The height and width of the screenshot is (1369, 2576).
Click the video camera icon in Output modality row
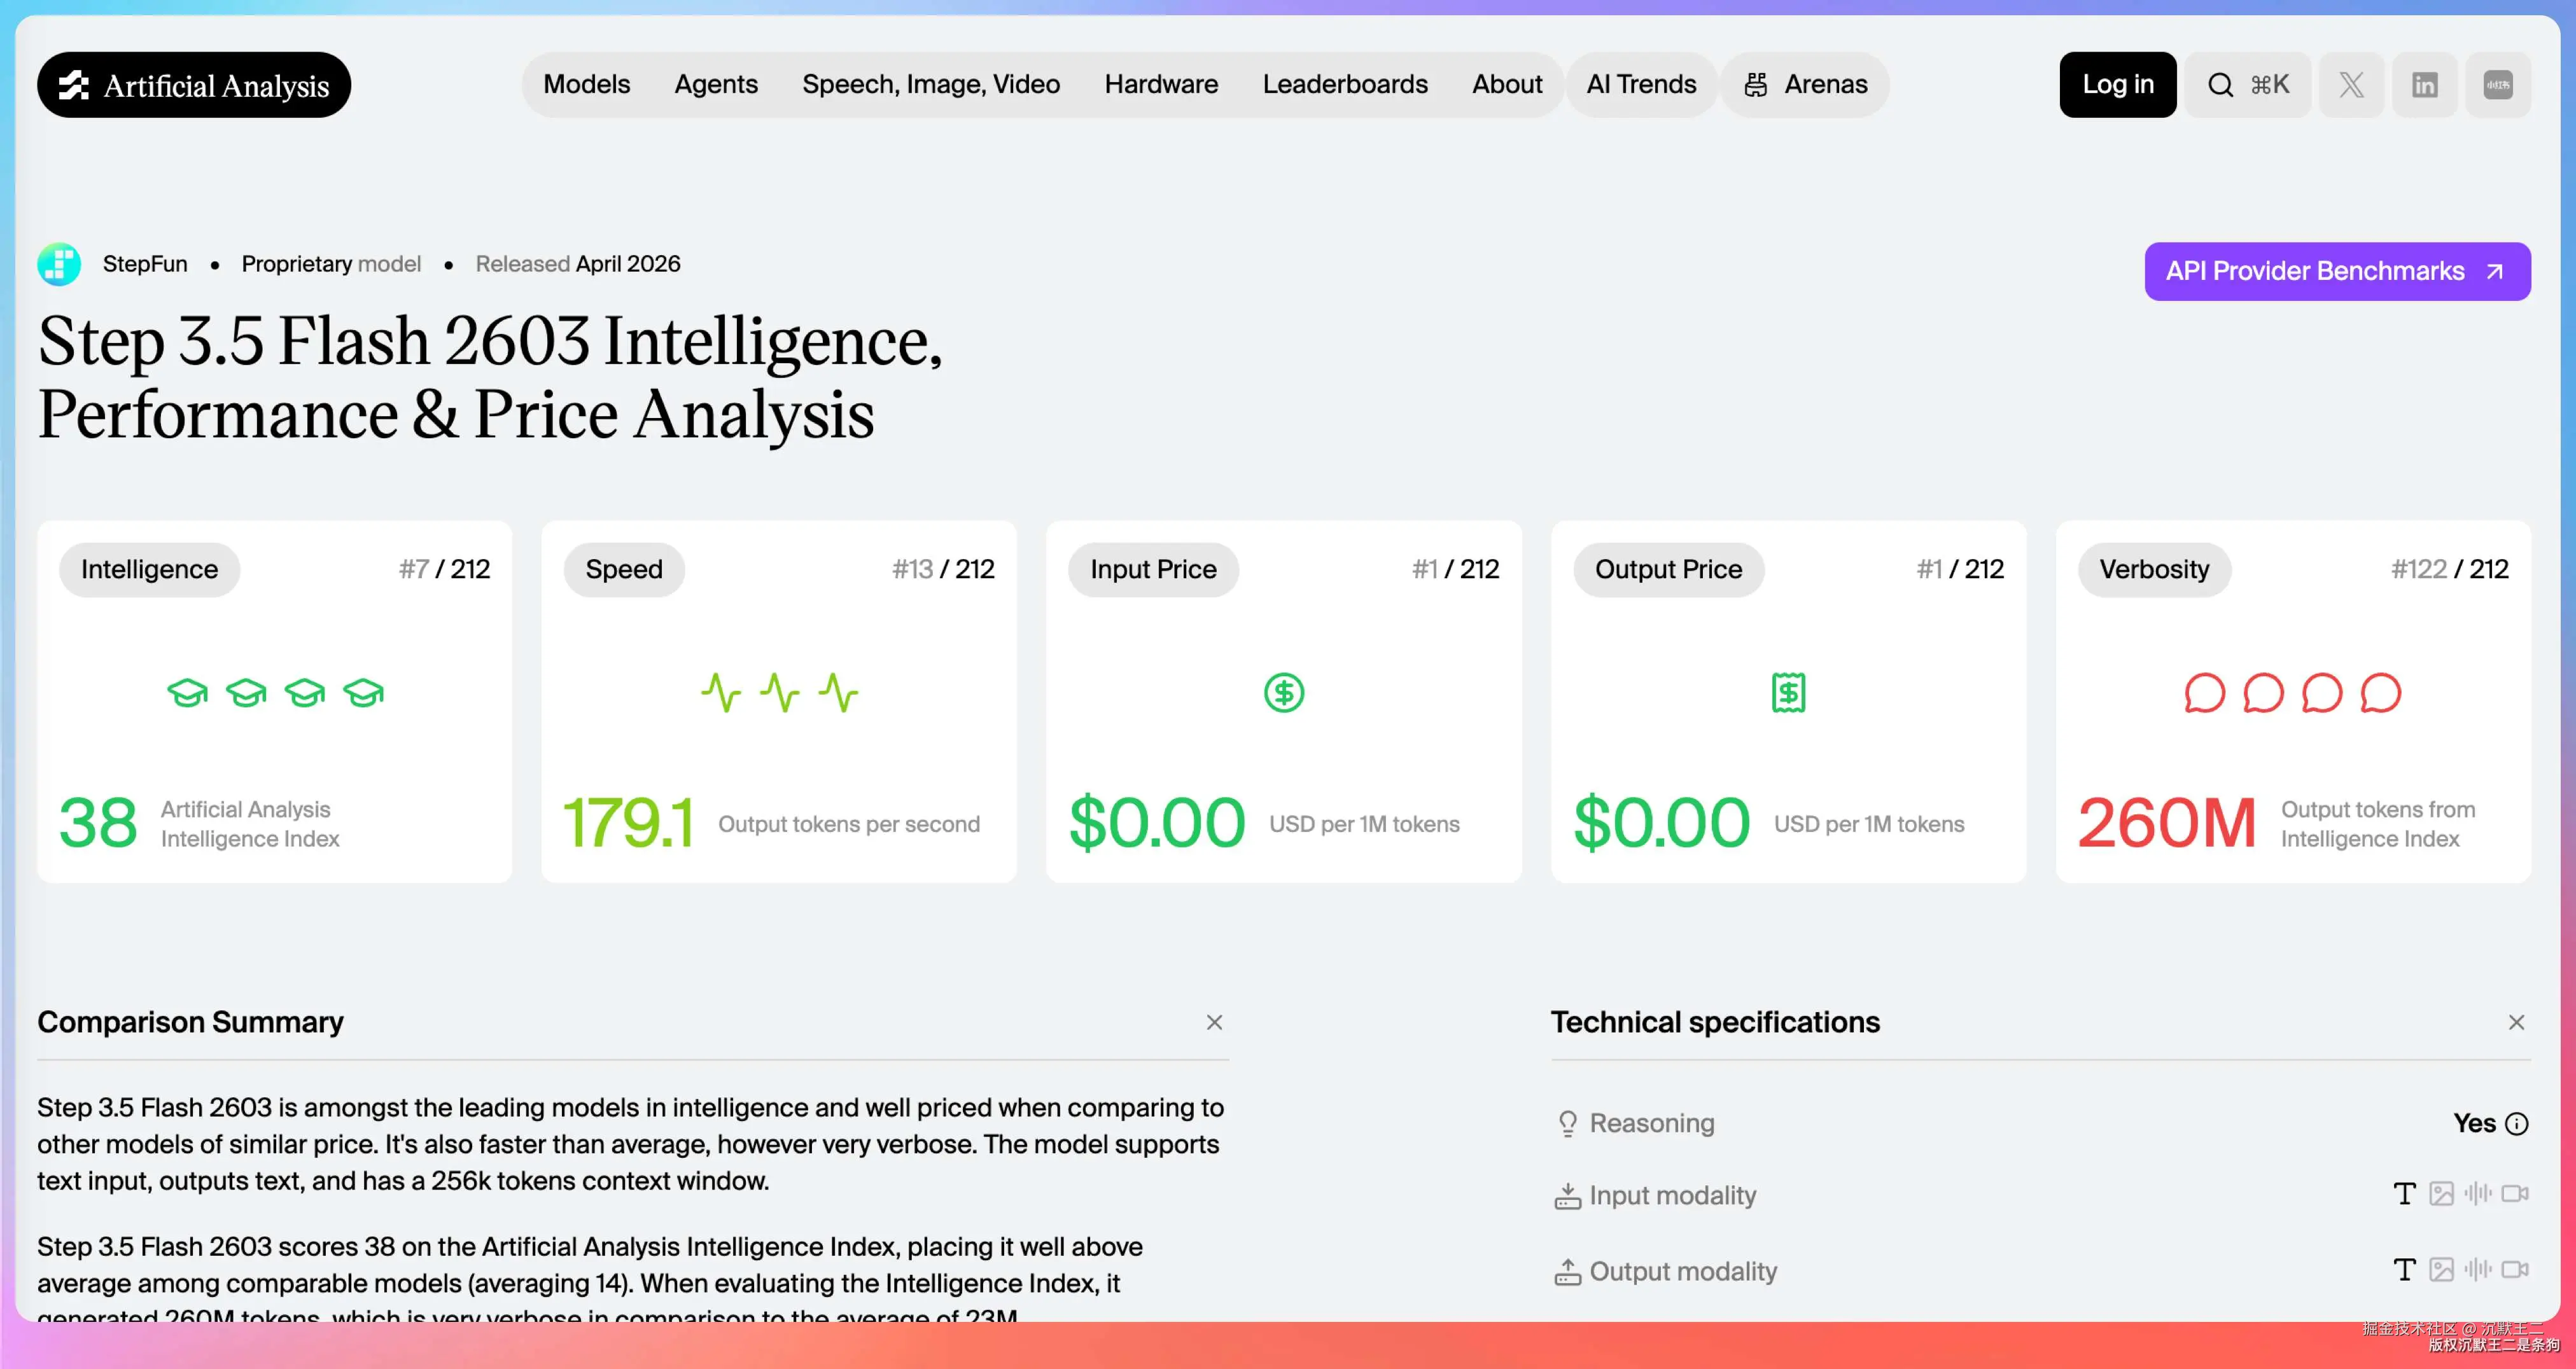pyautogui.click(x=2515, y=1270)
